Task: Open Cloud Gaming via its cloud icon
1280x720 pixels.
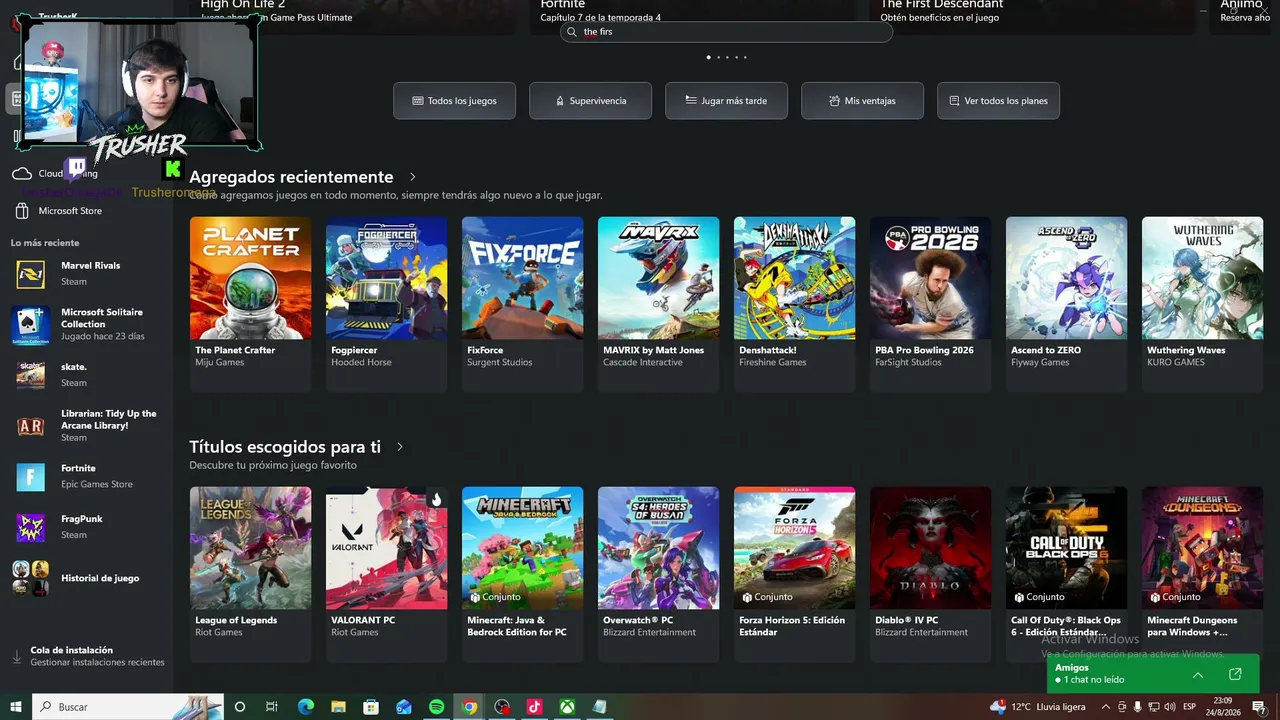Action: tap(22, 173)
